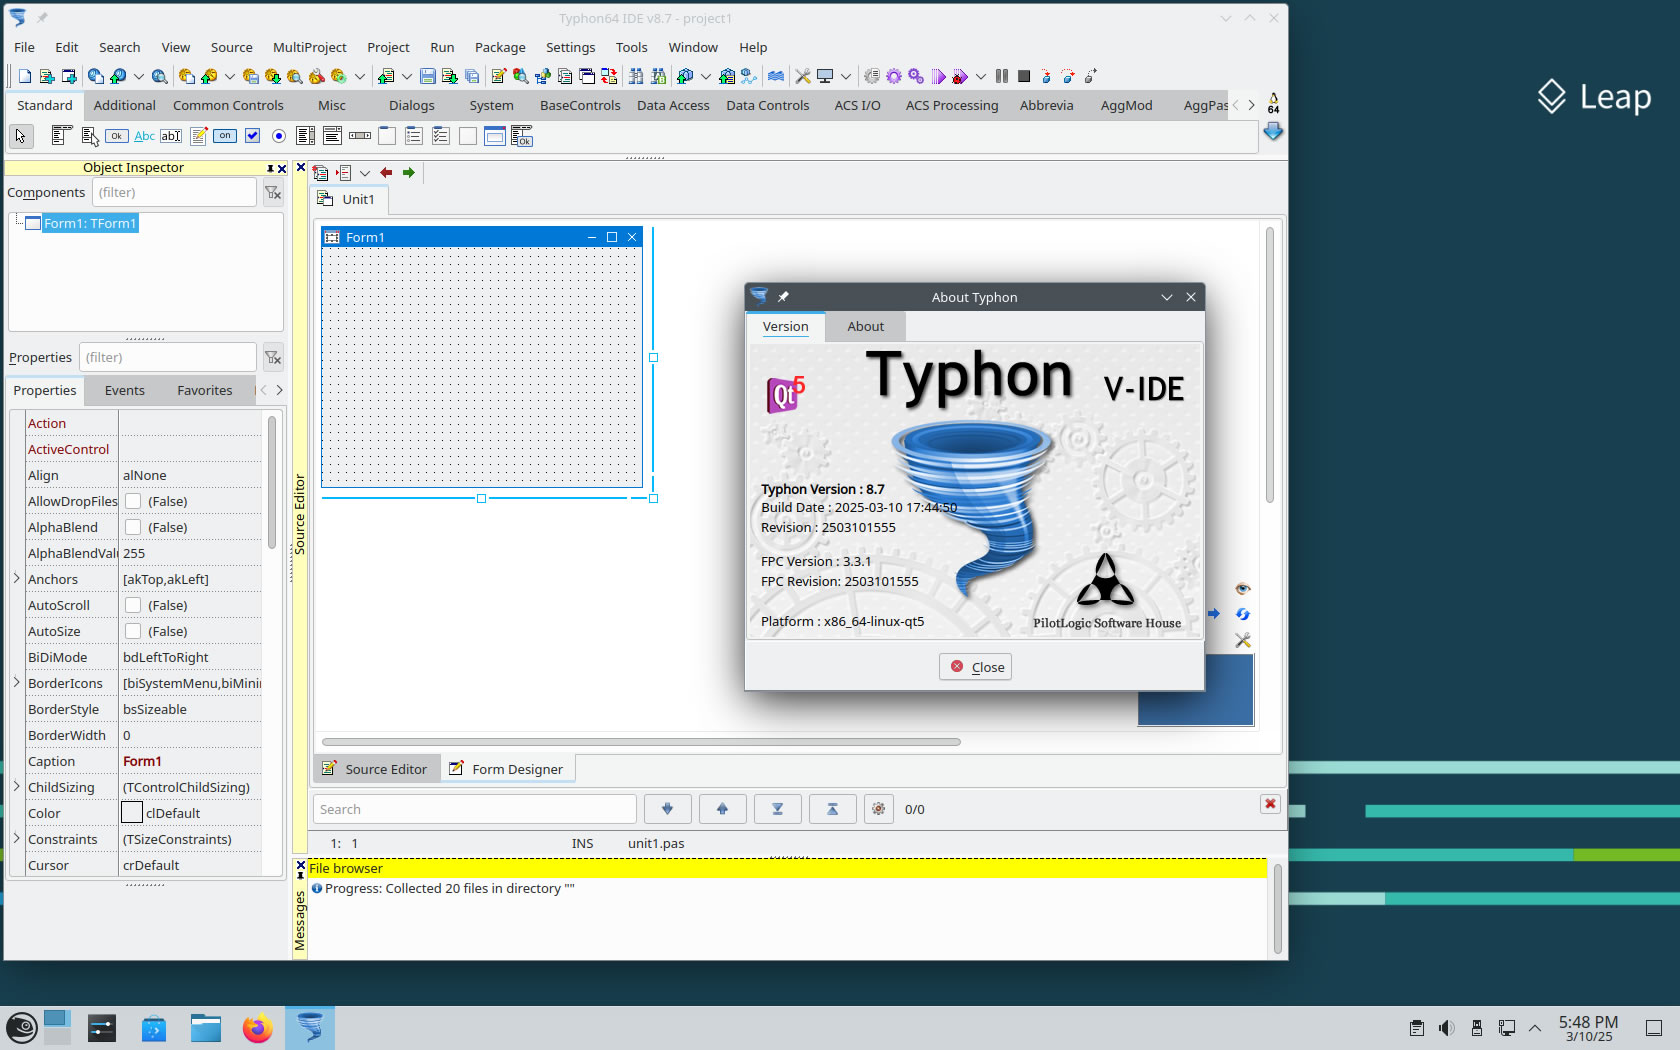The height and width of the screenshot is (1050, 1680).
Task: Expand the ChildSizing property
Action: click(17, 787)
